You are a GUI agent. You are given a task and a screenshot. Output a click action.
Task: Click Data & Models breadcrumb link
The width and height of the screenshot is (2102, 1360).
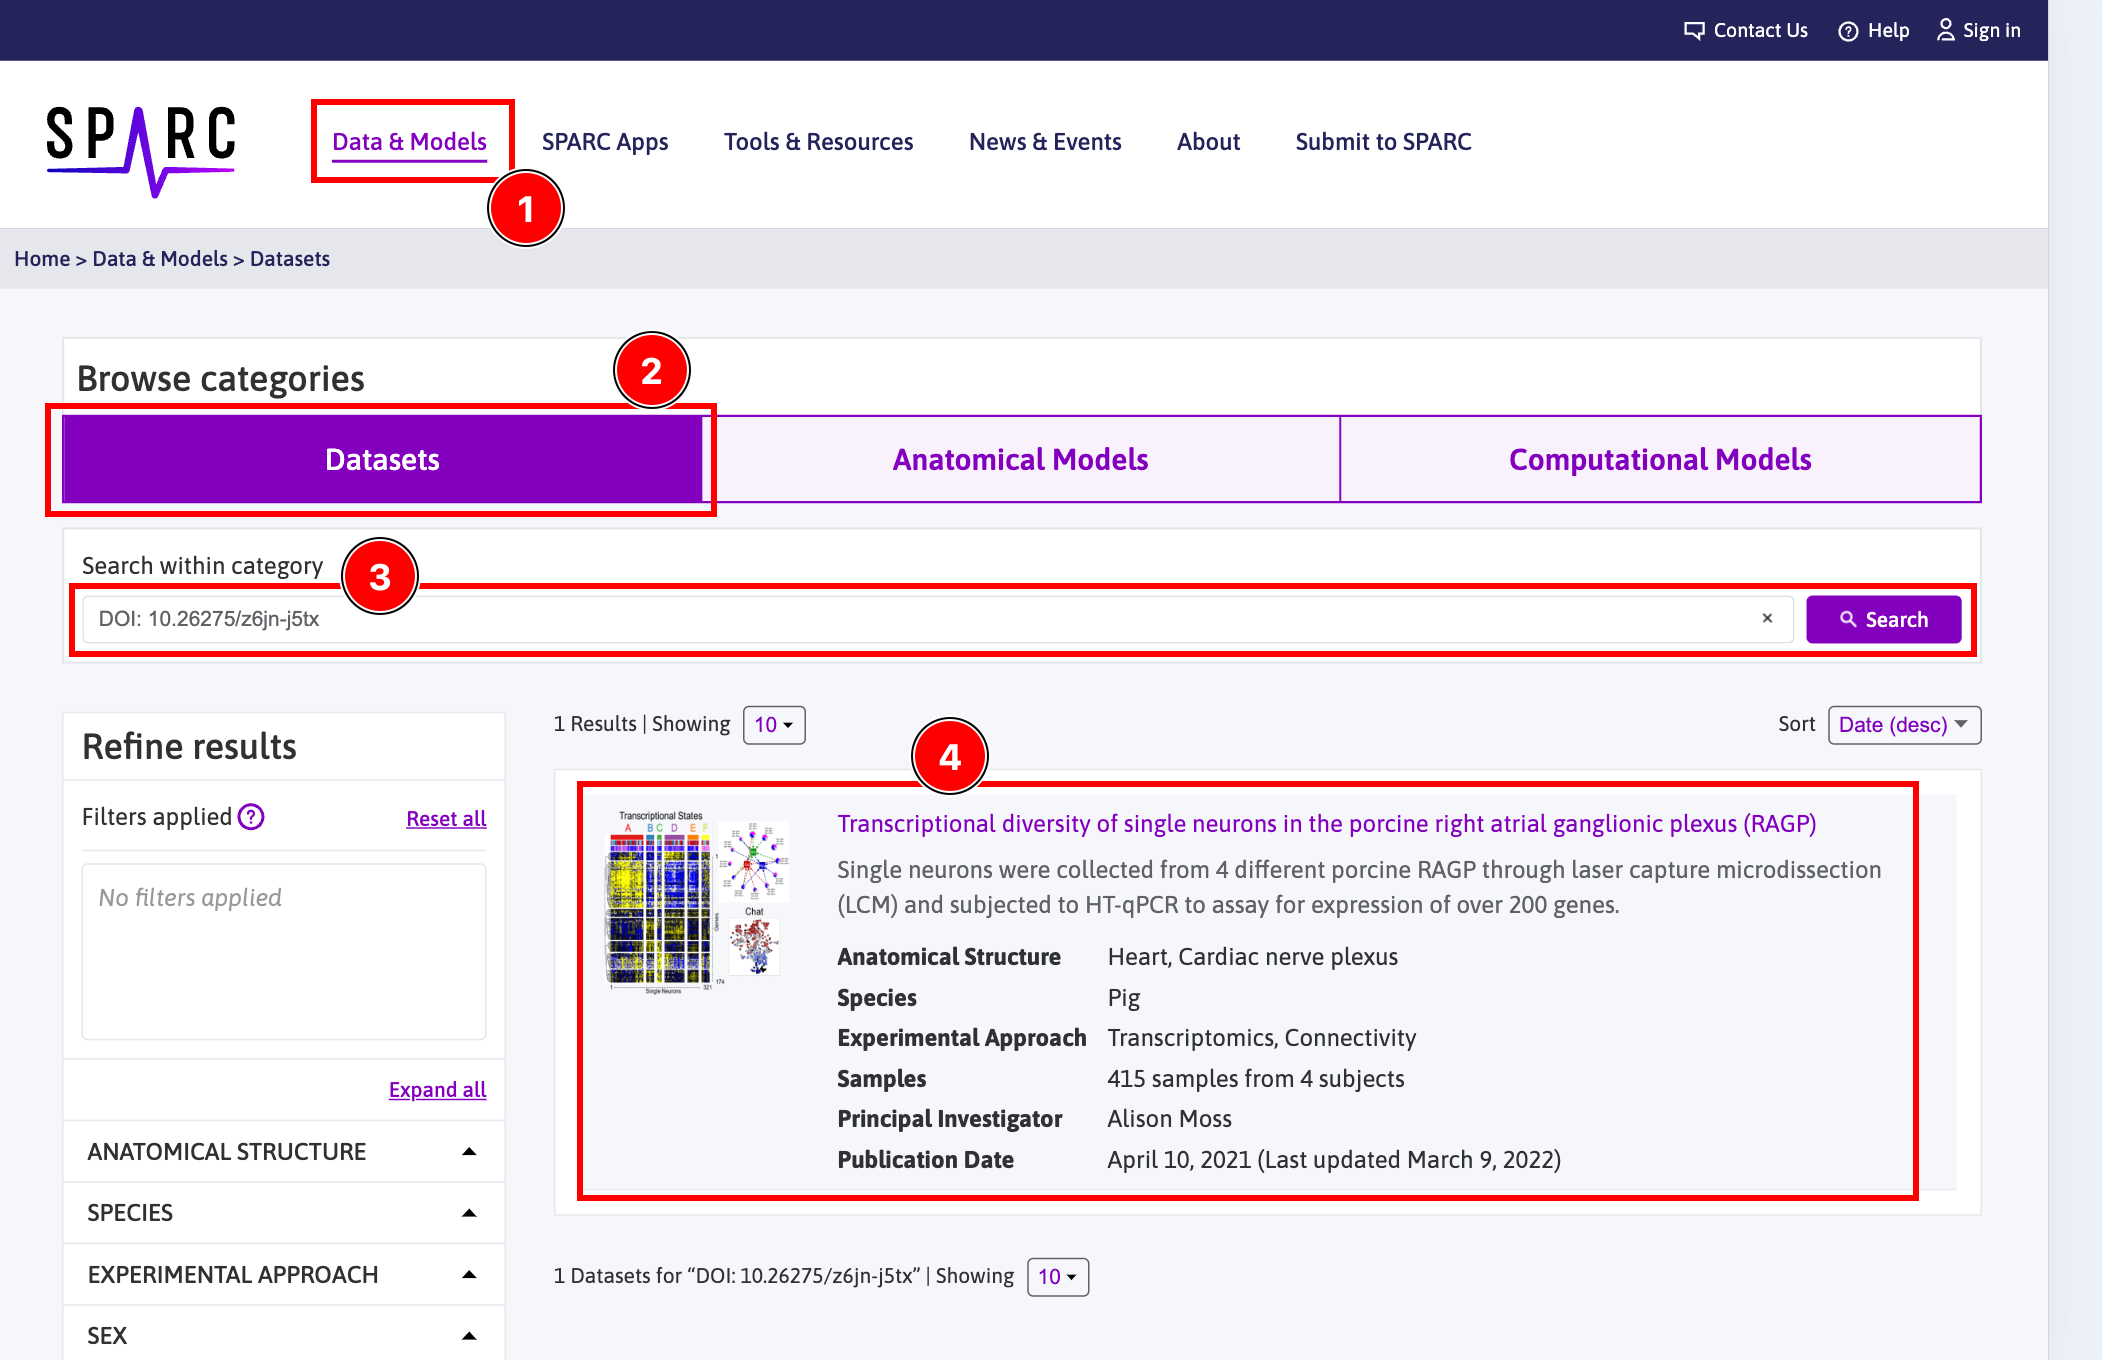pos(160,259)
